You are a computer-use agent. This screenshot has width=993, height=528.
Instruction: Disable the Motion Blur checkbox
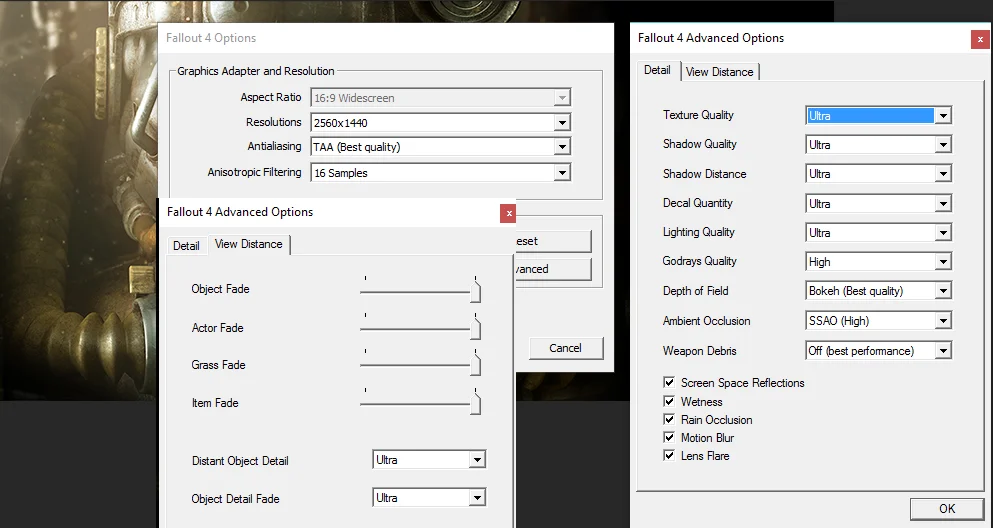pos(669,437)
